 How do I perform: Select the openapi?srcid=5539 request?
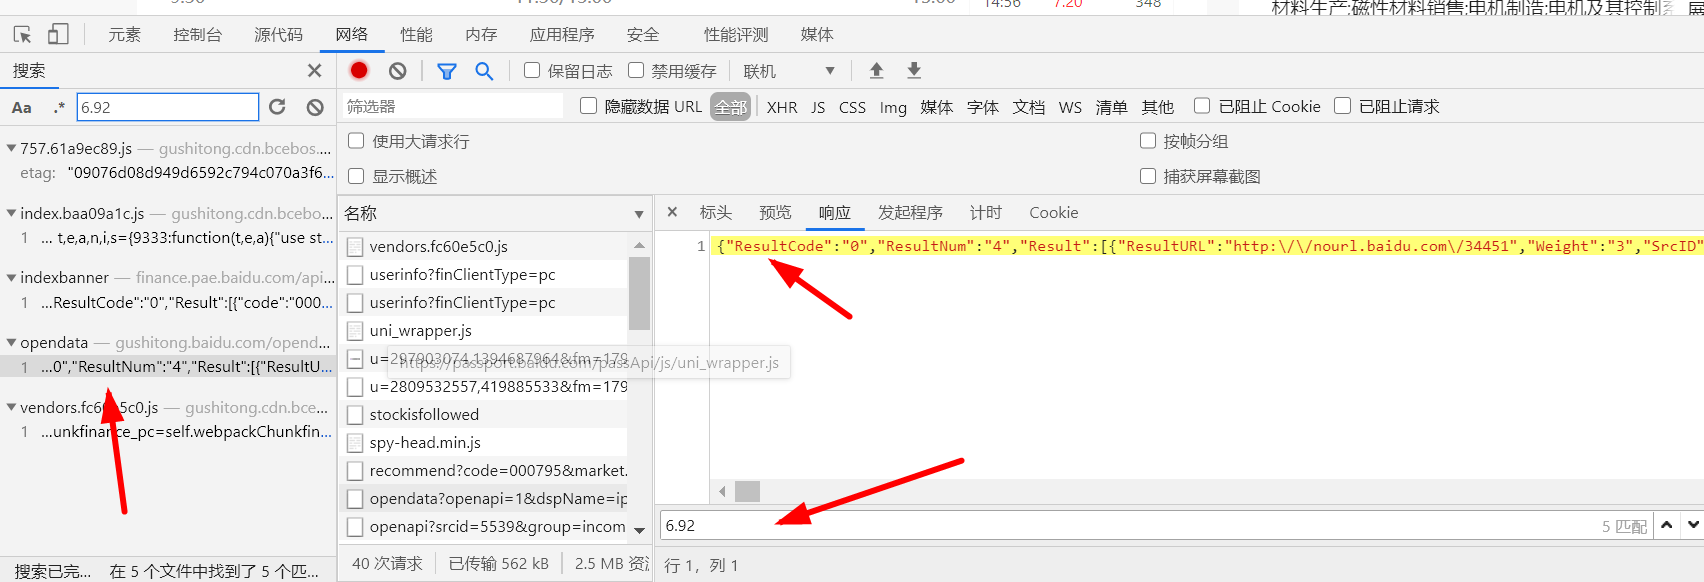(483, 526)
